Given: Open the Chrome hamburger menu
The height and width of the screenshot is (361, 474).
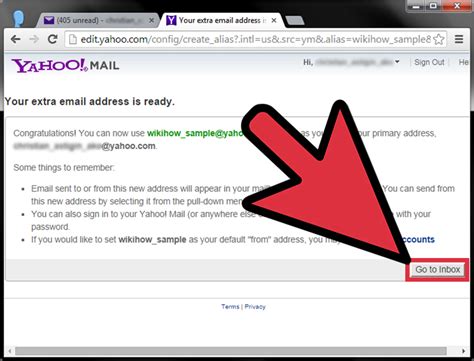Looking at the screenshot, I should 459,39.
